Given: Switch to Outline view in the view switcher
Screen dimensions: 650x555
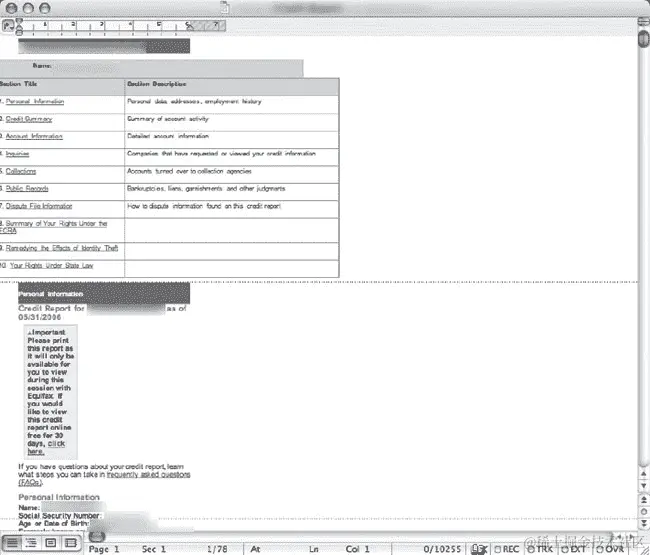Looking at the screenshot, I should (31, 543).
